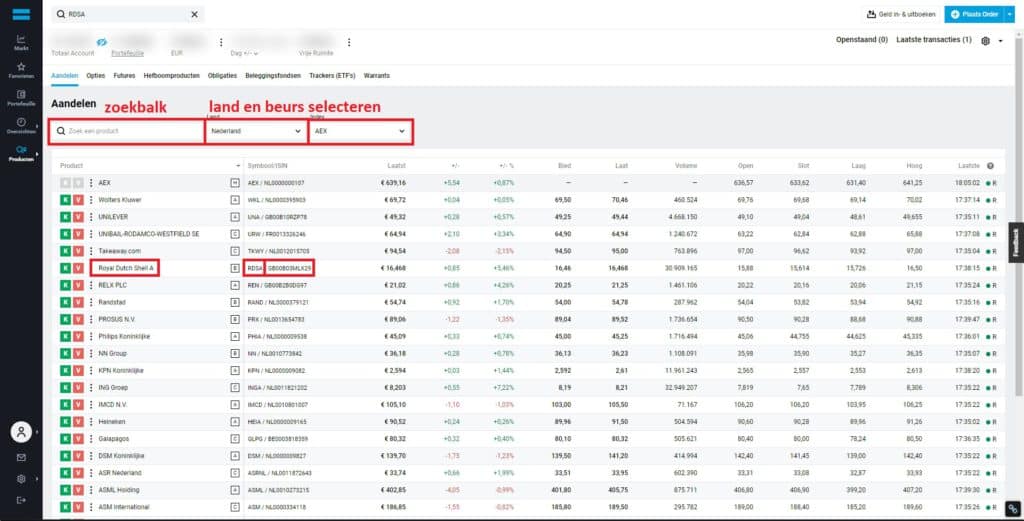The height and width of the screenshot is (521, 1024).
Task: Click the top search field containing RDSA
Action: [127, 14]
